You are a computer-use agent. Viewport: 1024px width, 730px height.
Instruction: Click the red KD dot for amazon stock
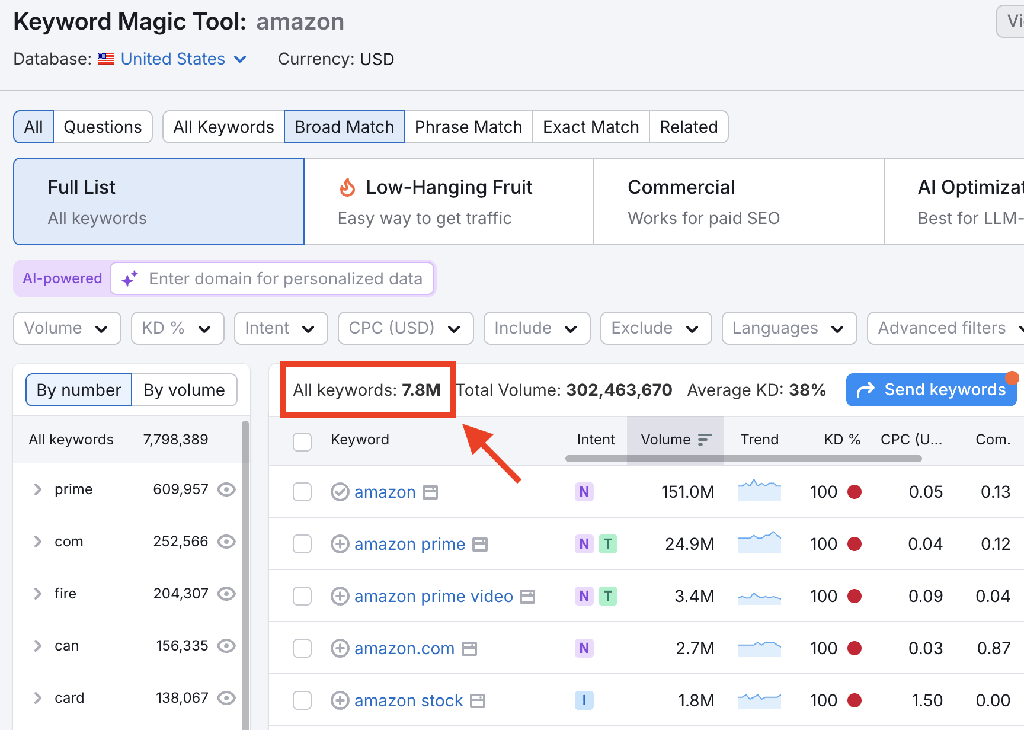click(854, 701)
